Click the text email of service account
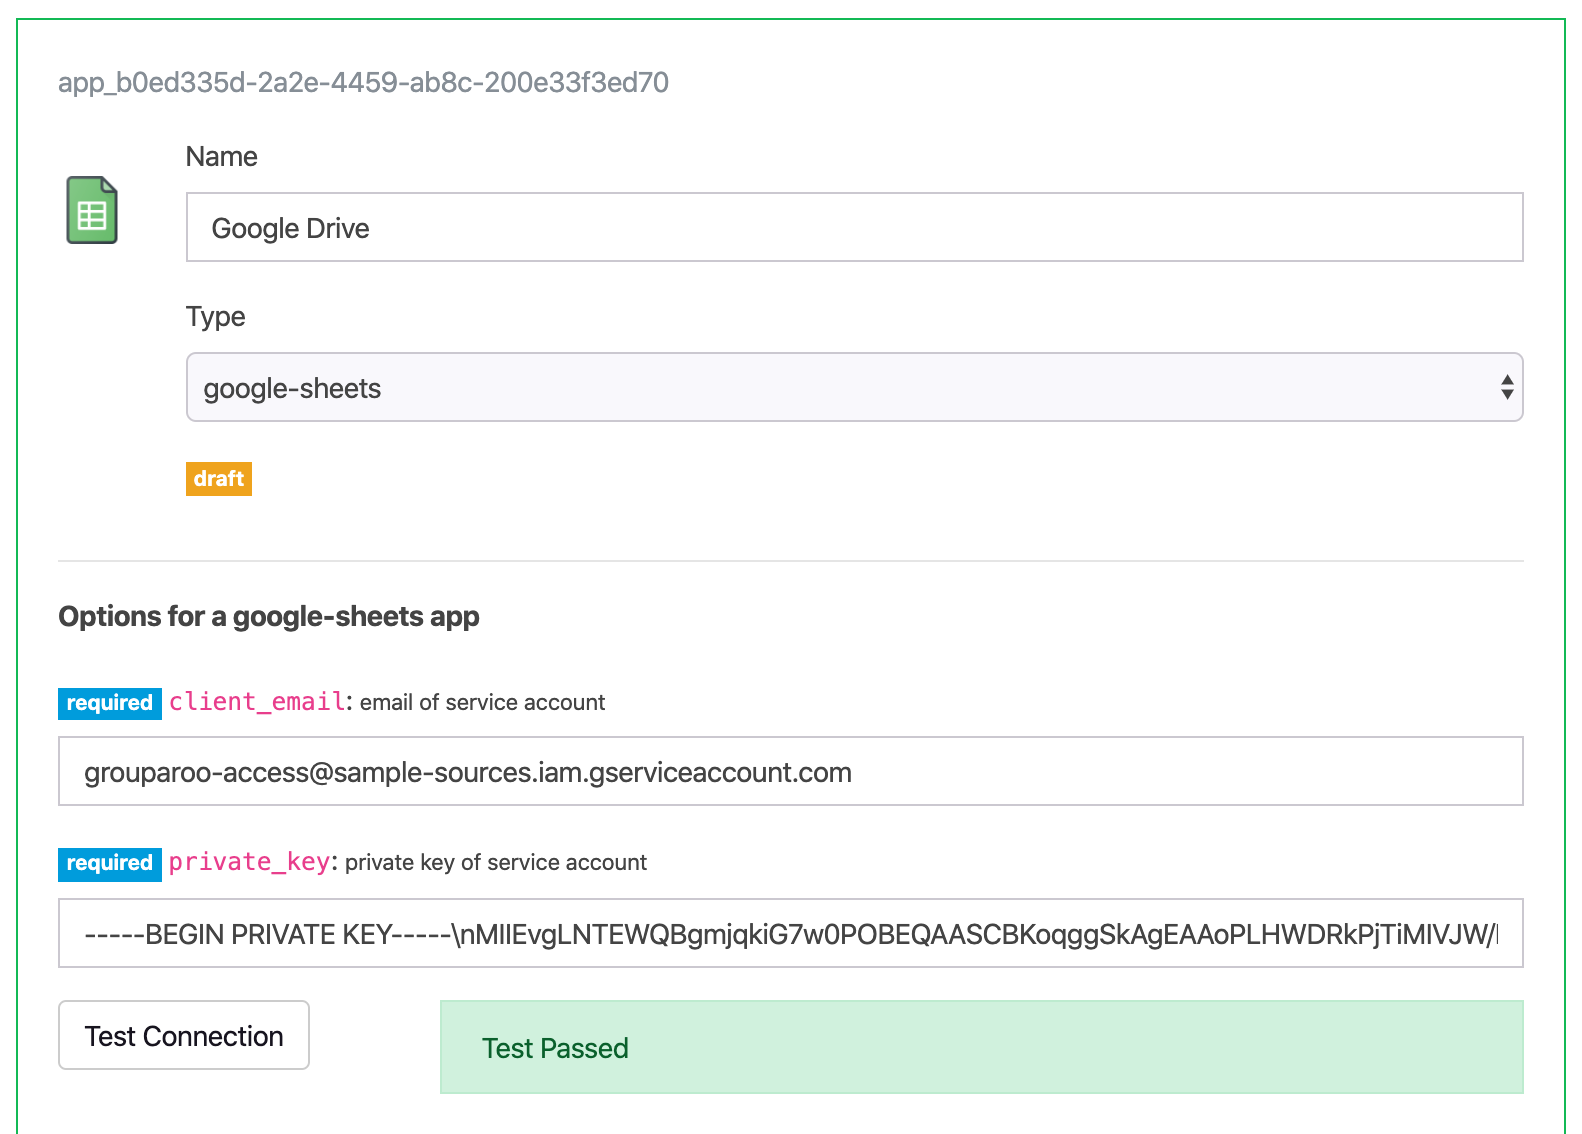The image size is (1582, 1134). 482,703
